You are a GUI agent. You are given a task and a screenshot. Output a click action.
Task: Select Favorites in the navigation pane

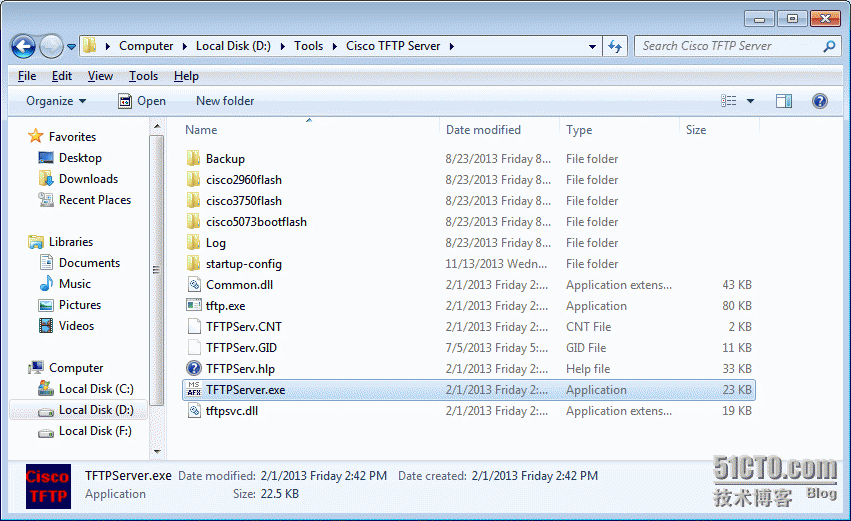pyautogui.click(x=72, y=137)
